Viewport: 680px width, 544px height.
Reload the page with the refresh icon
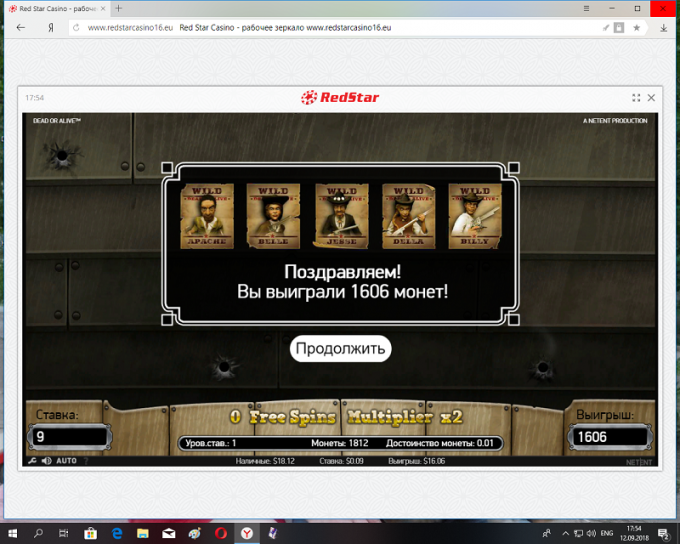click(x=76, y=28)
